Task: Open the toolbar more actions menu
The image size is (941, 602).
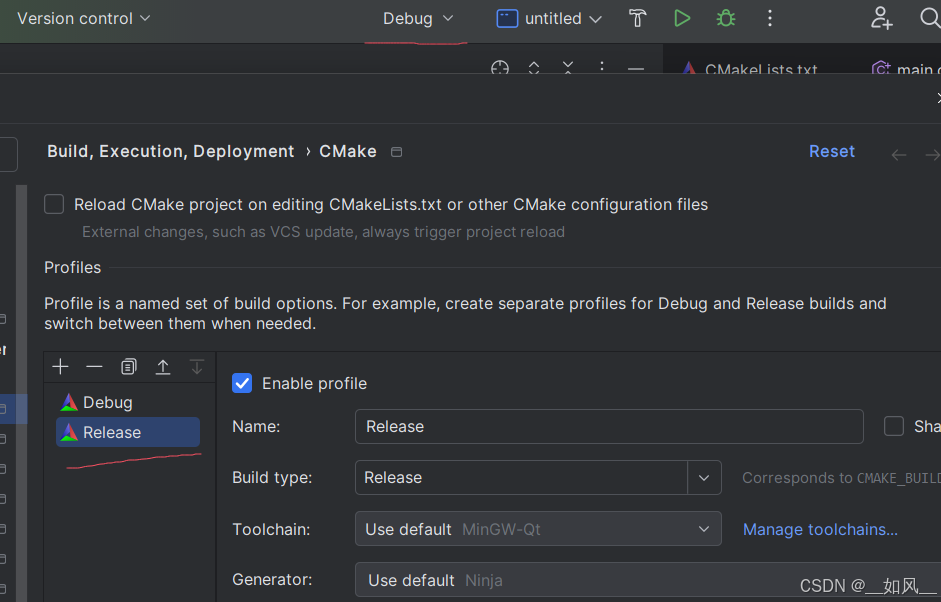Action: coord(769,18)
